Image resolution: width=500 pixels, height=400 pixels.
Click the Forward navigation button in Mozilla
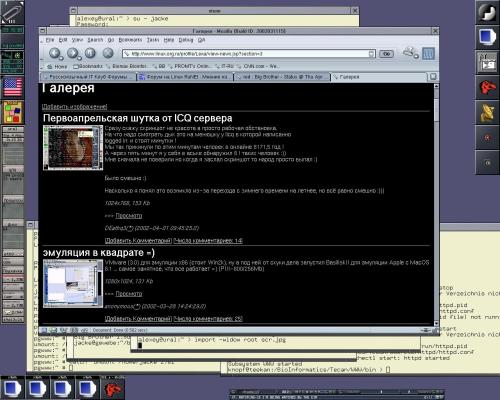72,53
